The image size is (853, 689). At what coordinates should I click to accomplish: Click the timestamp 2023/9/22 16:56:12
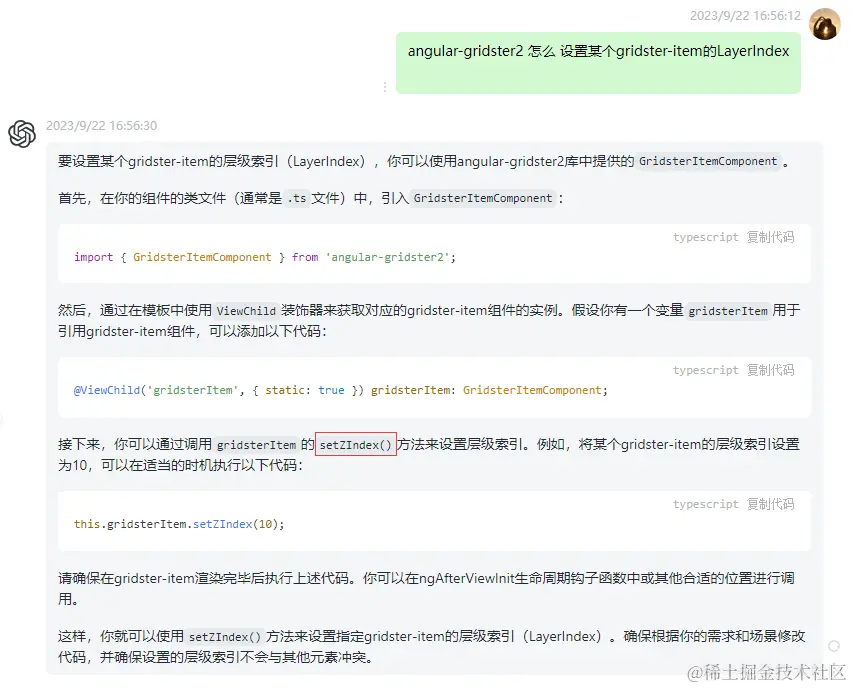(745, 16)
